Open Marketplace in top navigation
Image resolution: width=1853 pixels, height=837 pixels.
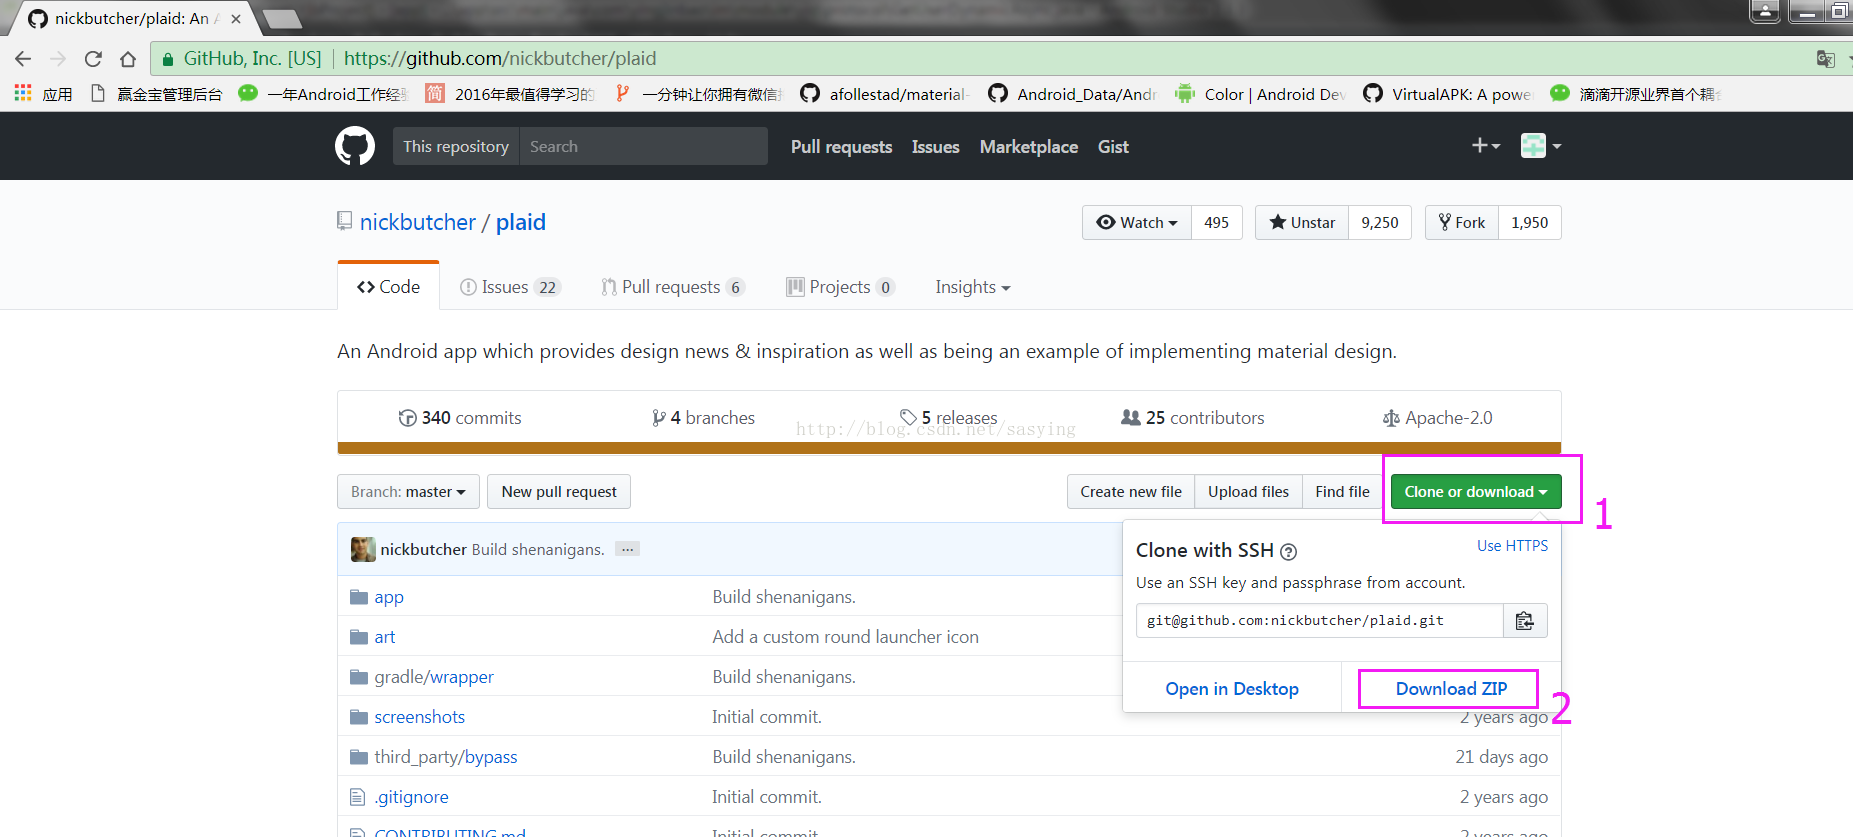tap(1028, 147)
